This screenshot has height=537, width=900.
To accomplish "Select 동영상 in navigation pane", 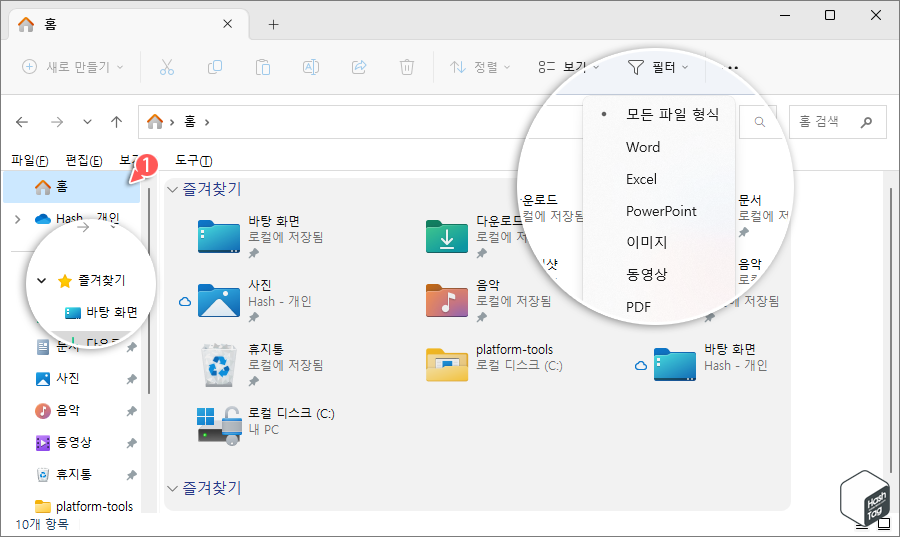I will pos(64,443).
